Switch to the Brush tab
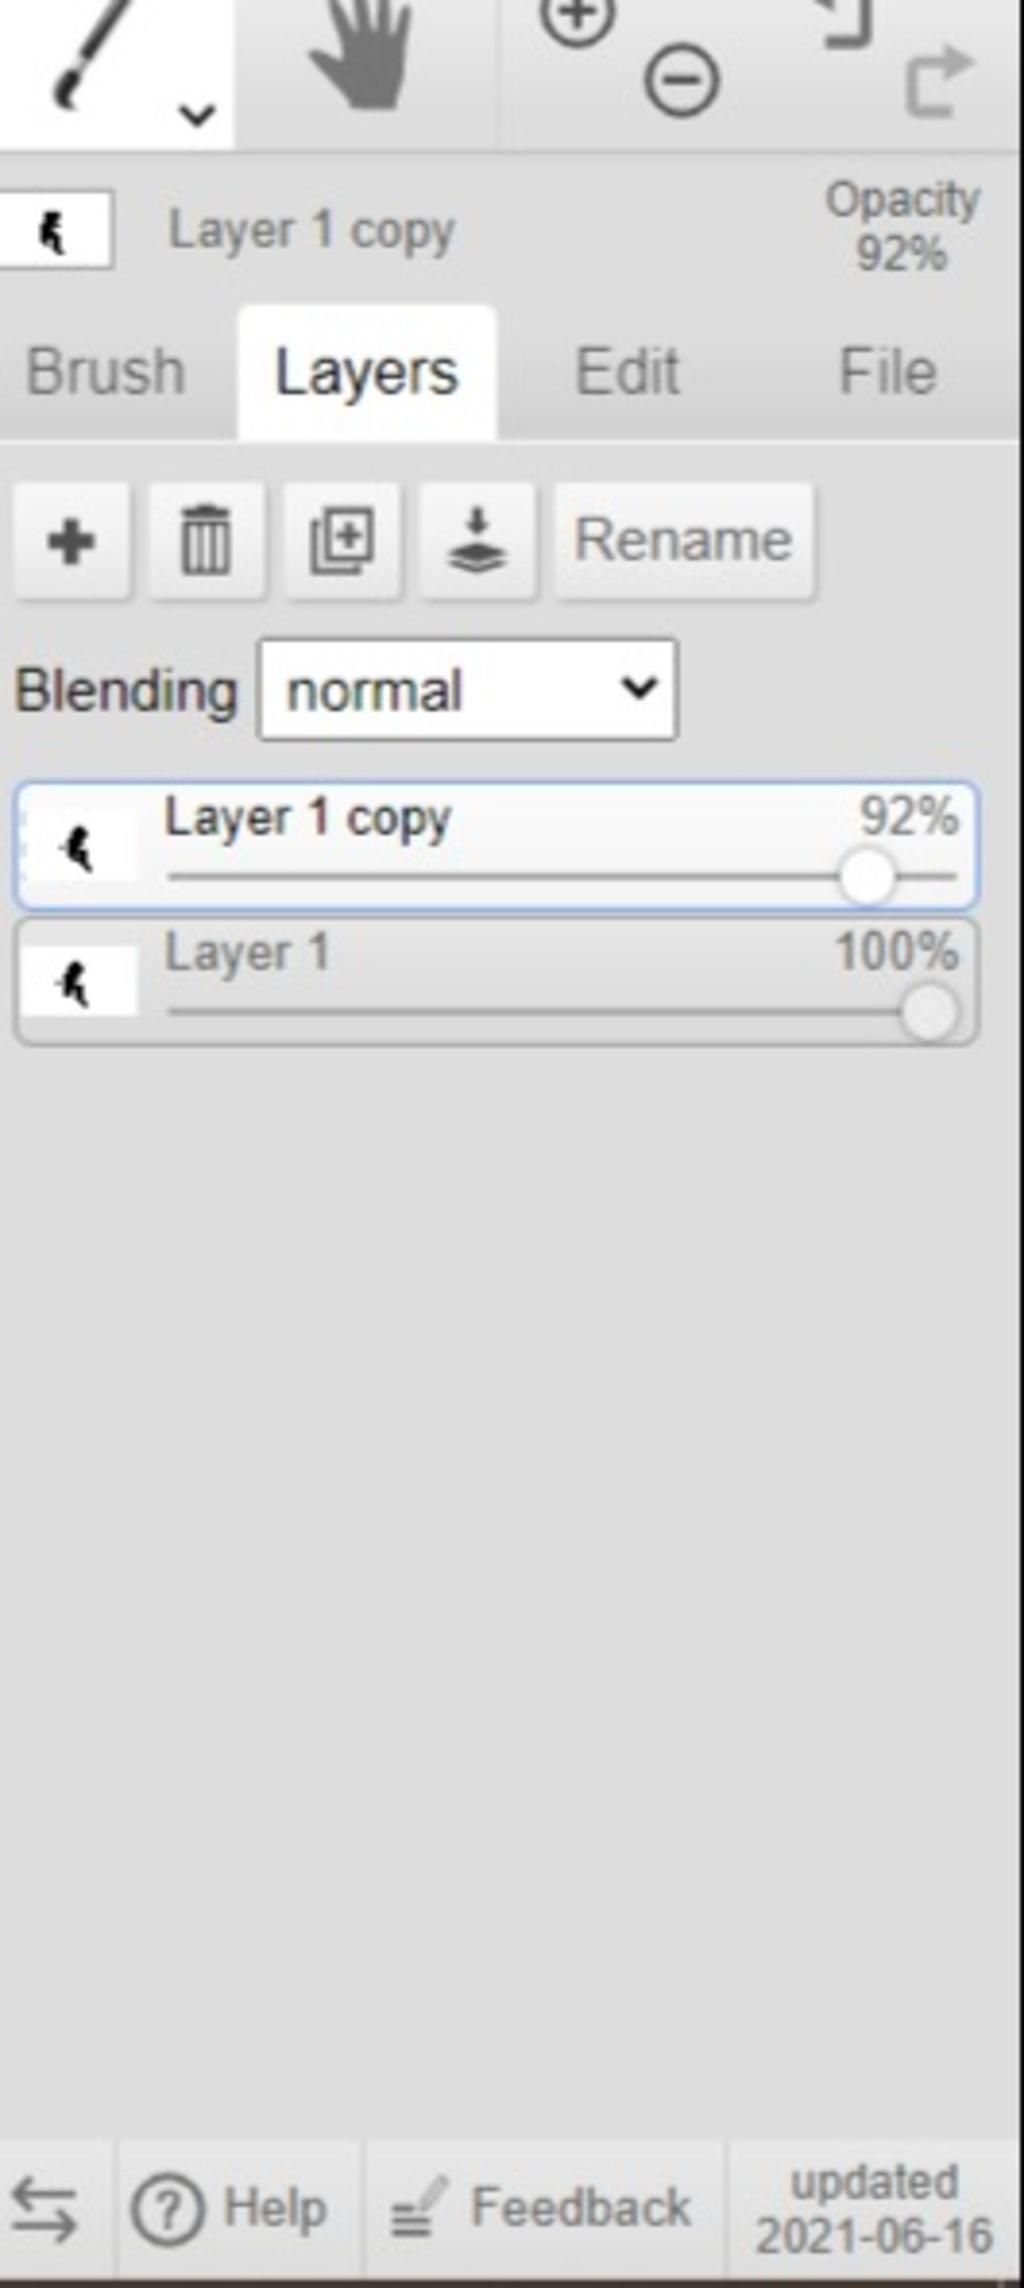The image size is (1024, 2288). click(x=106, y=373)
